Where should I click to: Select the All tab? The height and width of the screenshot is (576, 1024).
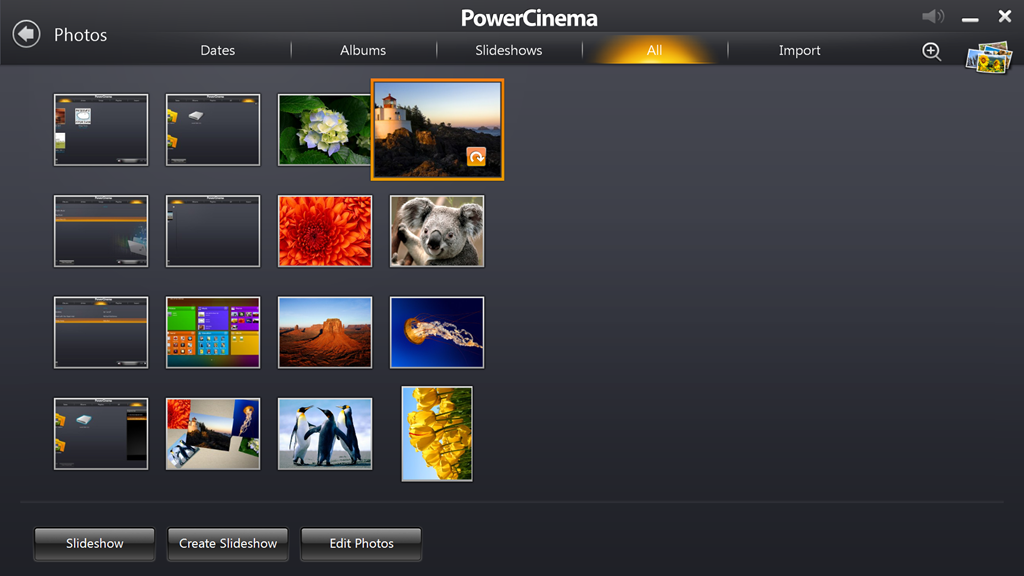coord(654,50)
